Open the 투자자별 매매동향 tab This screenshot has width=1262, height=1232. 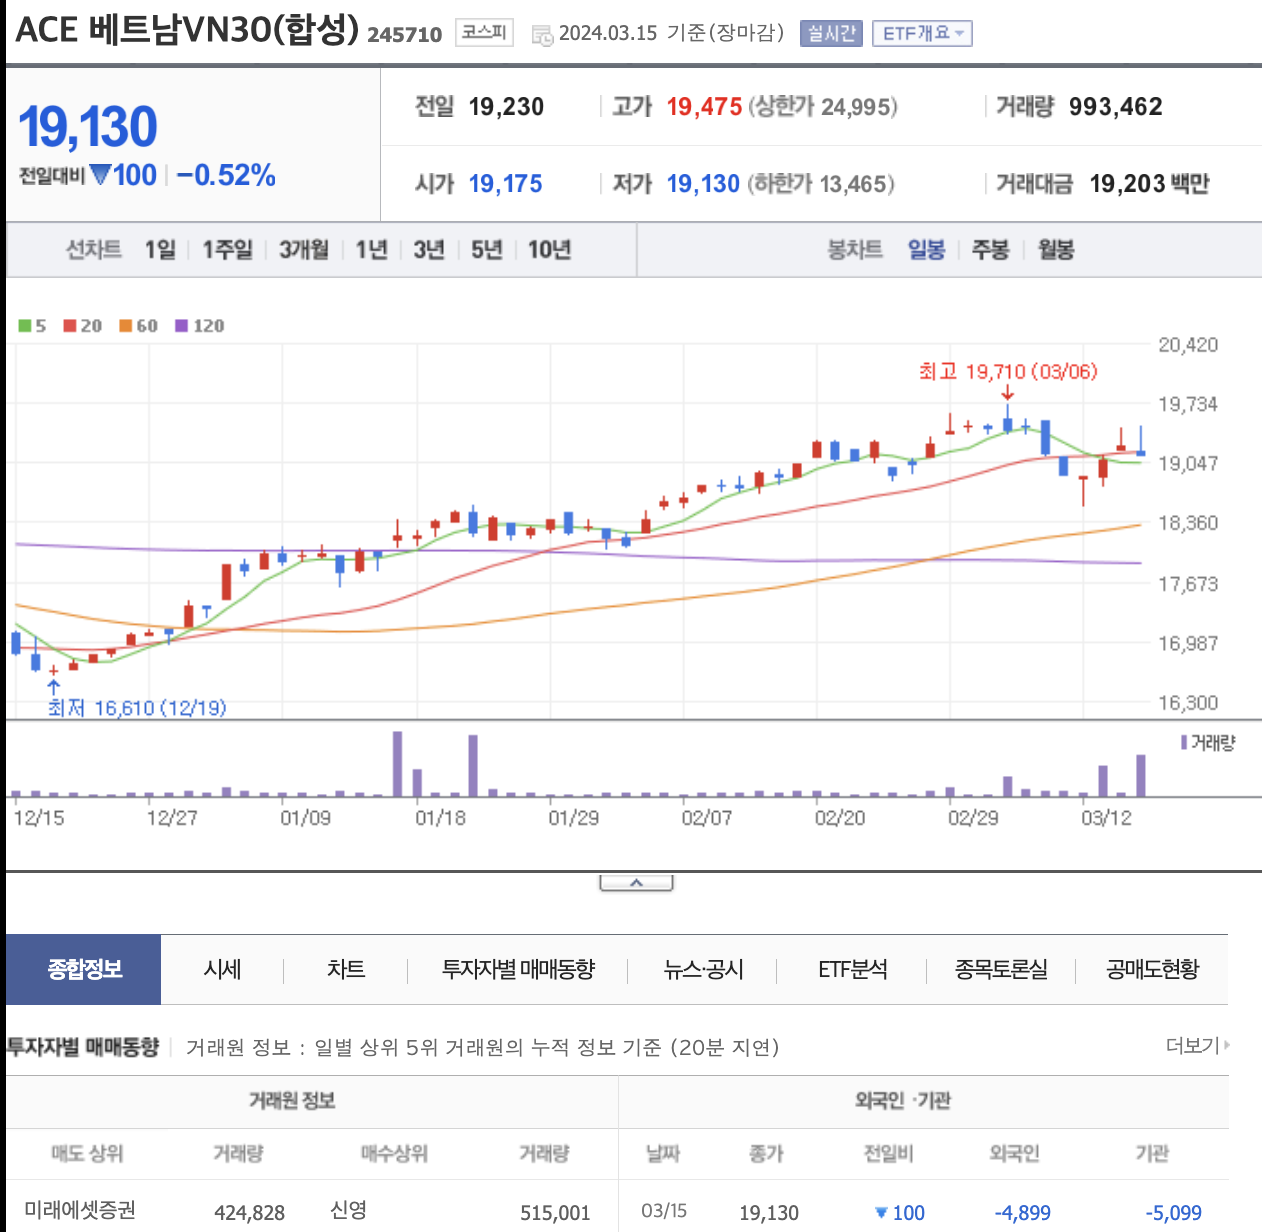coord(518,969)
